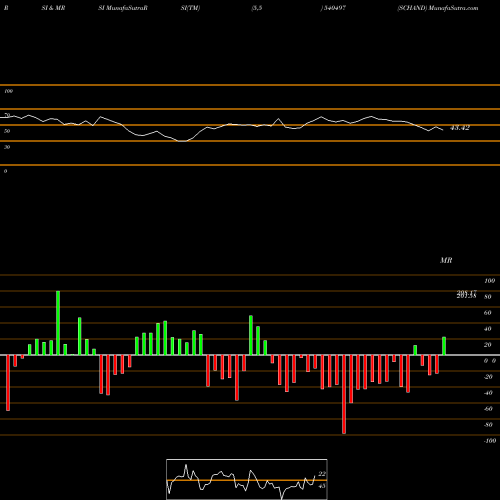The height and width of the screenshot is (500, 500).
Task: Click the 20 label on MR axis
Action: pos(487,345)
